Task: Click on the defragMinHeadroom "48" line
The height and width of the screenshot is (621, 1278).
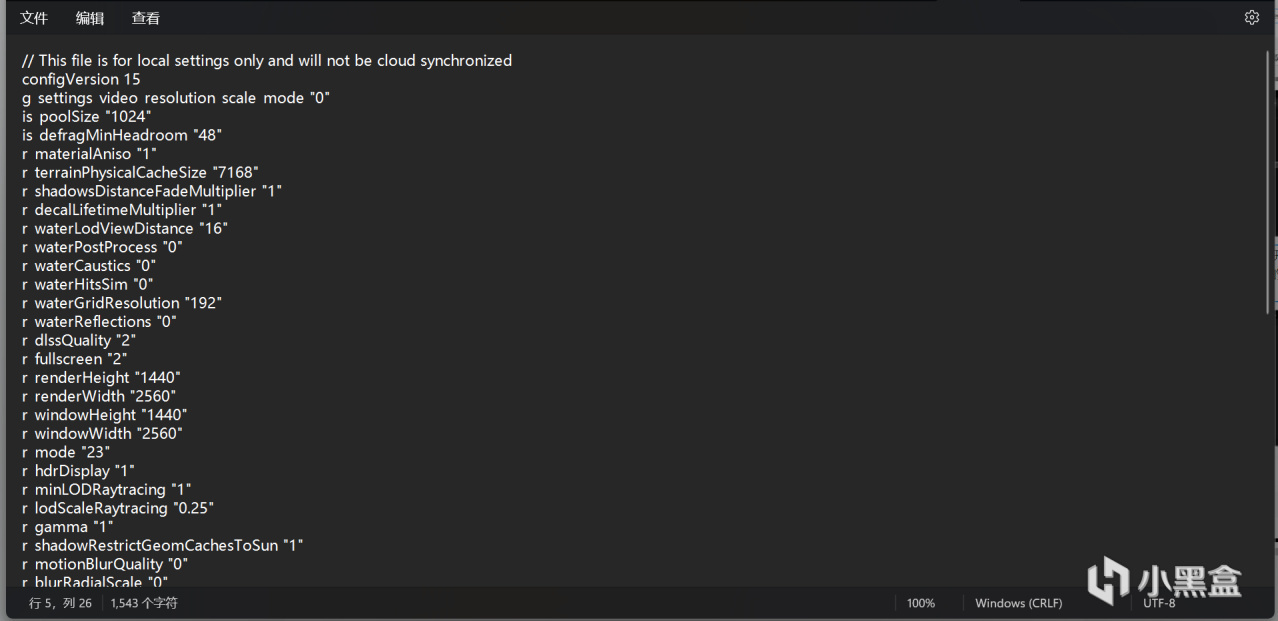Action: pyautogui.click(x=122, y=135)
